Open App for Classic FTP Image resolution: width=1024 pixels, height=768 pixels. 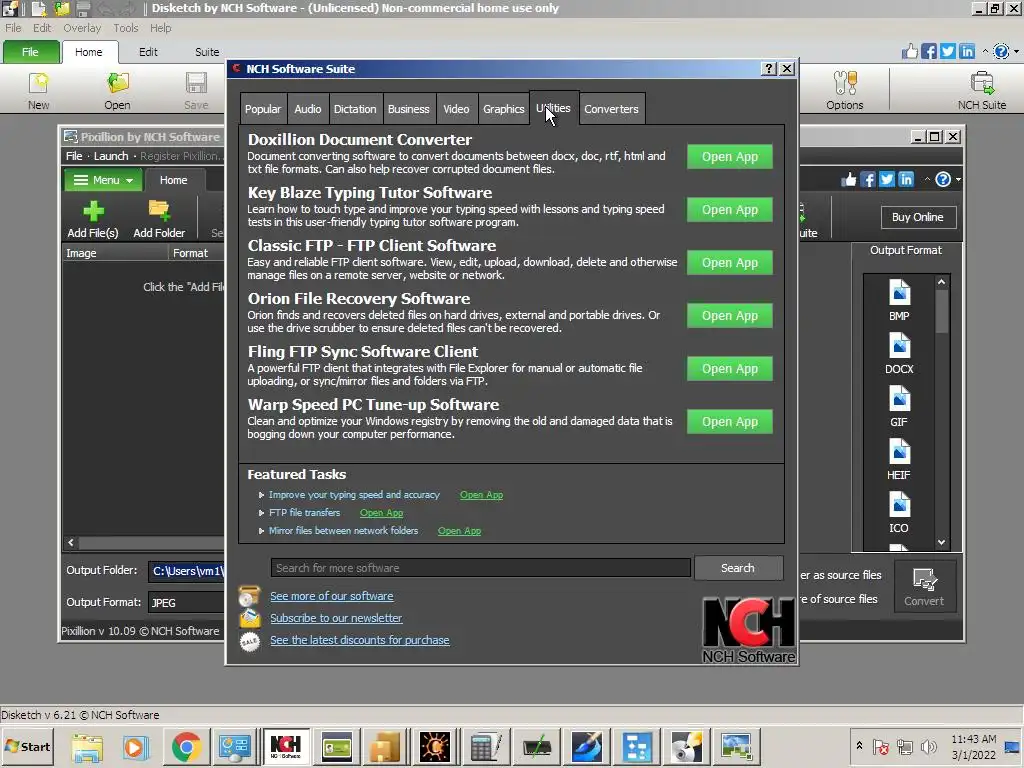point(729,263)
